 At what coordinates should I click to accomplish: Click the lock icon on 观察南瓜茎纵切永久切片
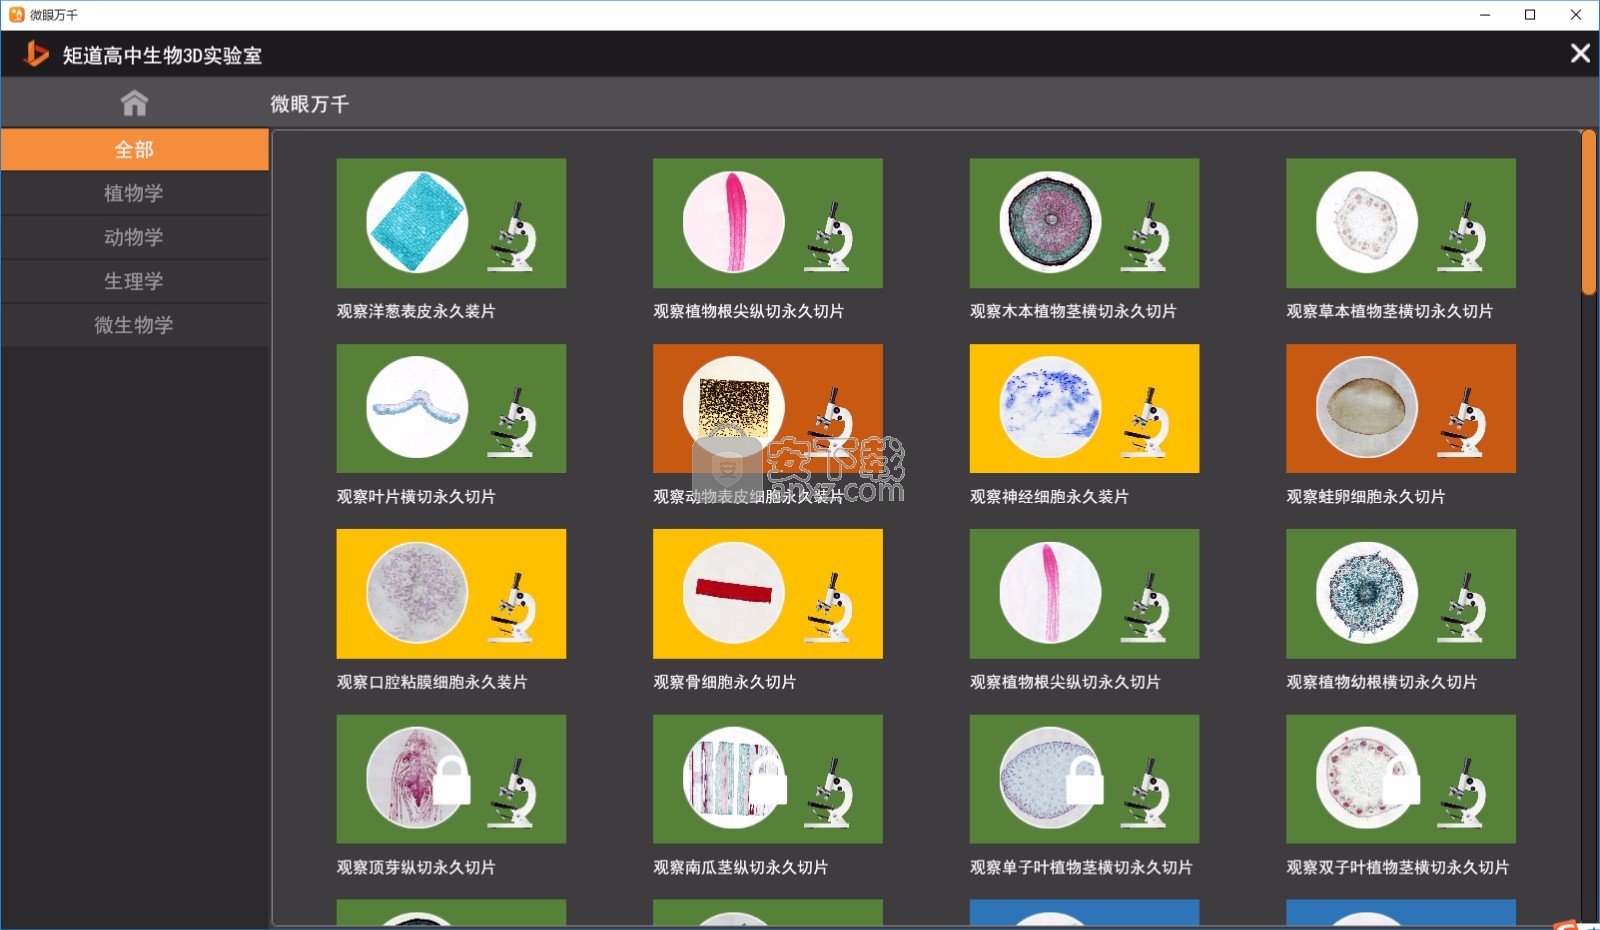click(x=768, y=781)
